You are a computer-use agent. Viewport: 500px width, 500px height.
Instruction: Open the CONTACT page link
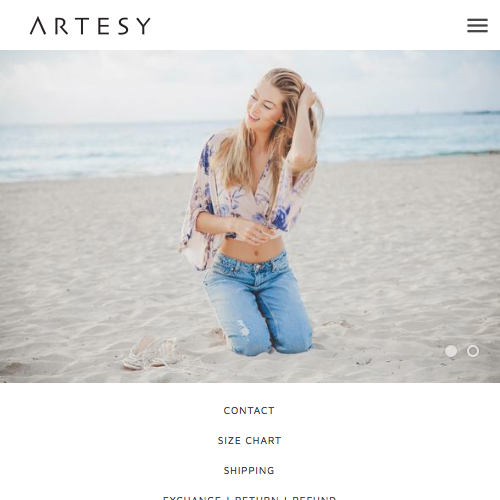(x=249, y=411)
